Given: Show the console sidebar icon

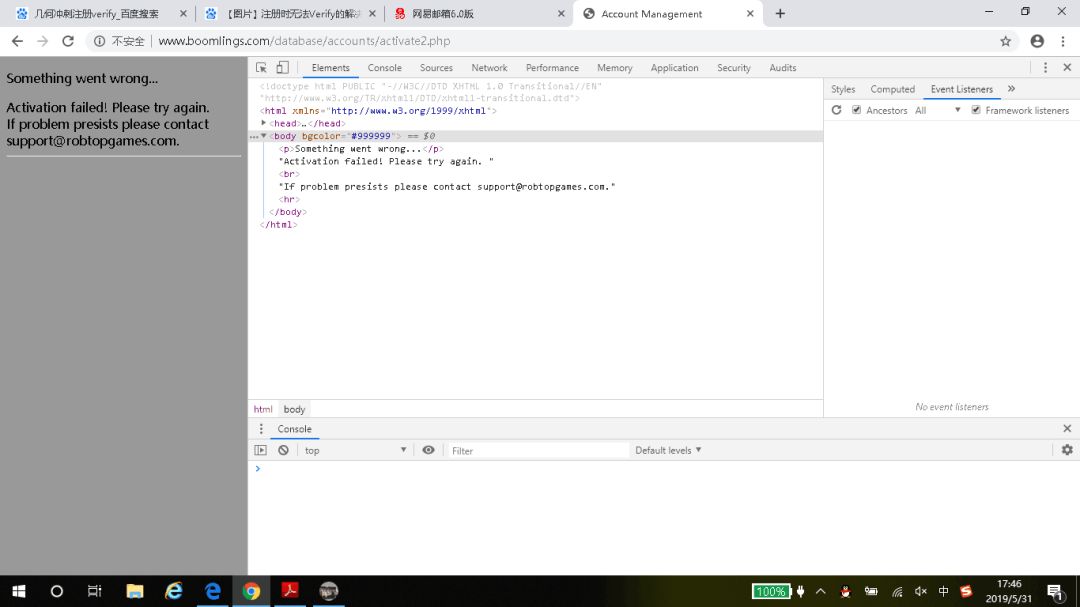Looking at the screenshot, I should pos(260,450).
